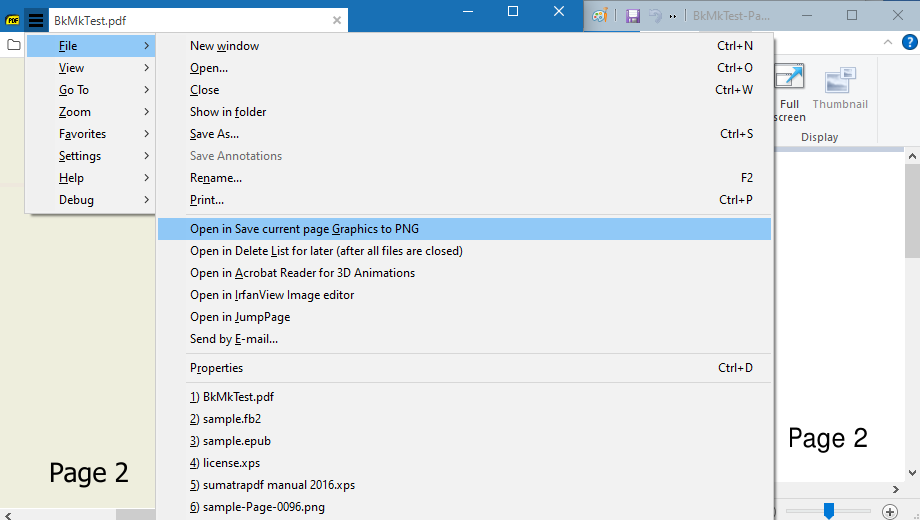
Task: Select Show in folder
Action: tap(464, 112)
